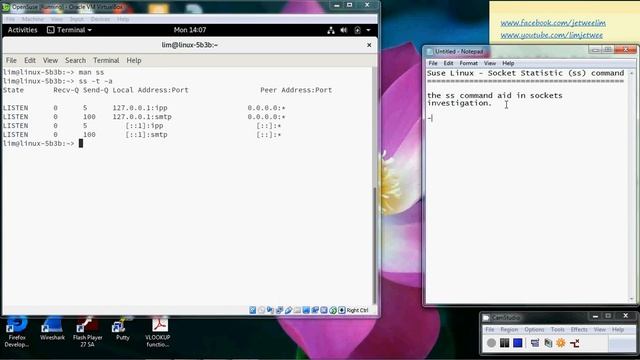
Task: Open the terminal Edit menu
Action: (x=30, y=60)
